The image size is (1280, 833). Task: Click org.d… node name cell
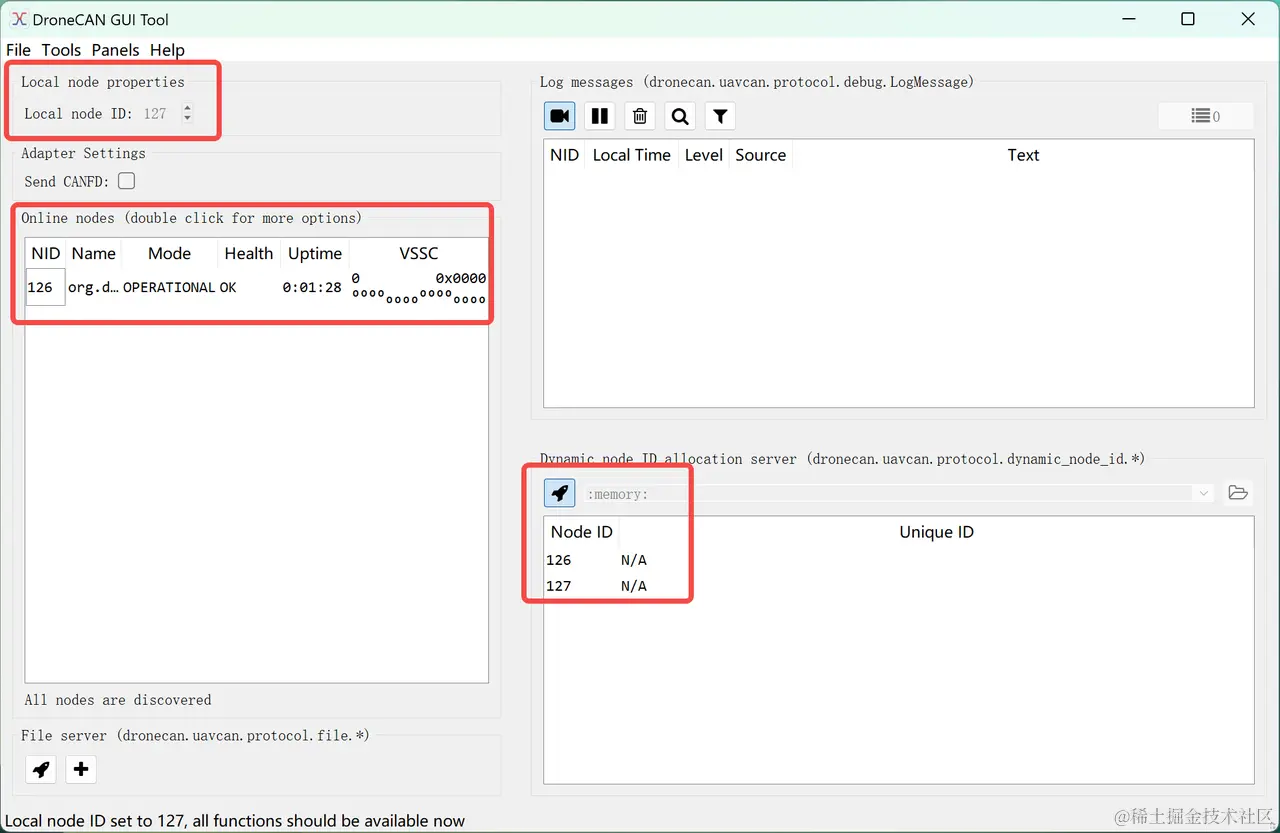pyautogui.click(x=93, y=287)
